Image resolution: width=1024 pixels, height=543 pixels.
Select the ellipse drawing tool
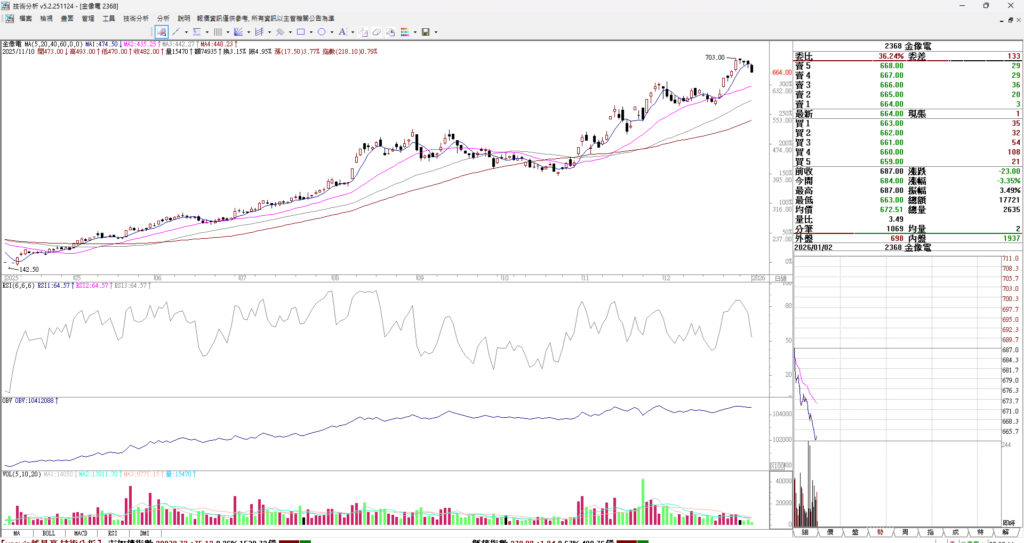[321, 32]
